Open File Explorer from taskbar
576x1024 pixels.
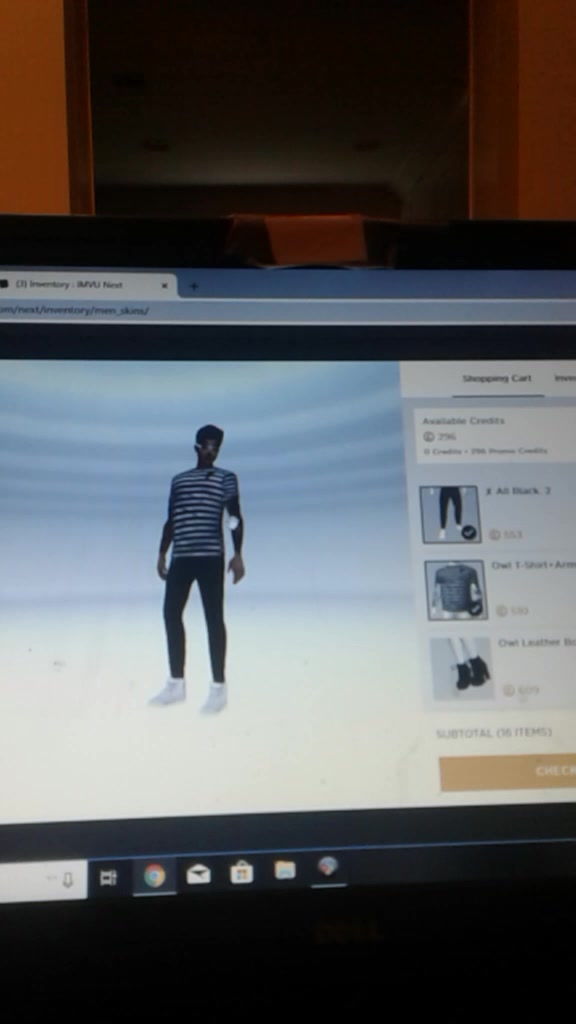(285, 870)
